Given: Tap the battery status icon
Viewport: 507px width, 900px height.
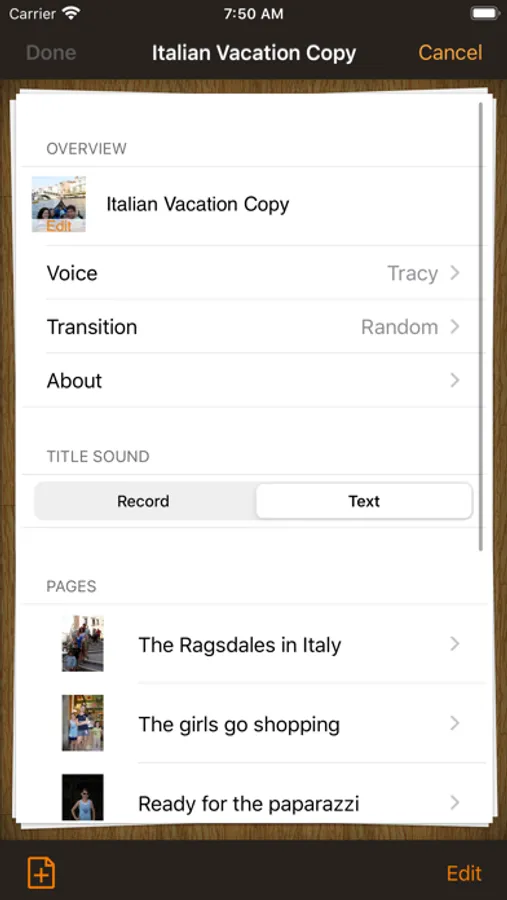Looking at the screenshot, I should pyautogui.click(x=485, y=14).
